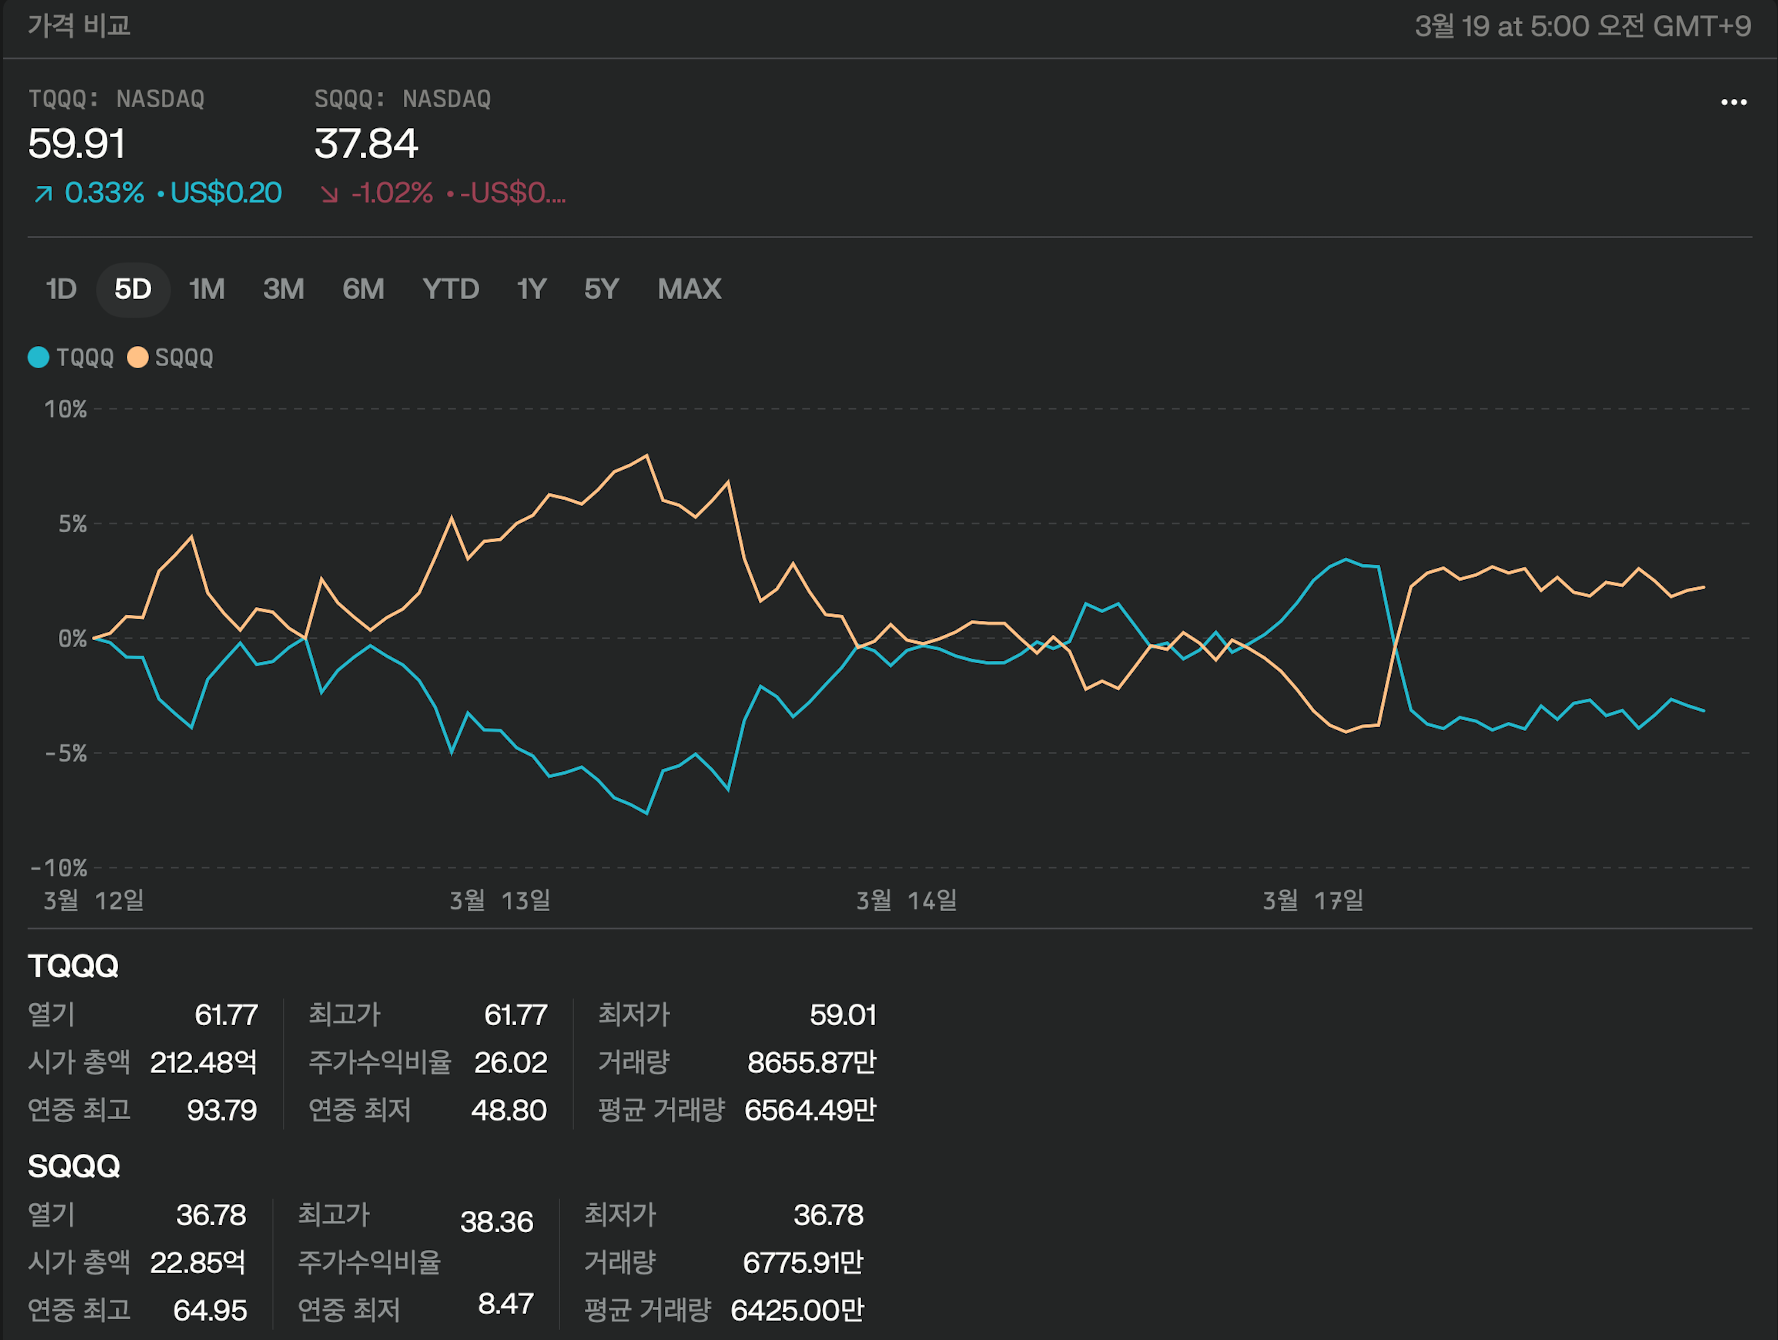Image resolution: width=1778 pixels, height=1340 pixels.
Task: Click the 가격 비교 title
Action: (79, 25)
